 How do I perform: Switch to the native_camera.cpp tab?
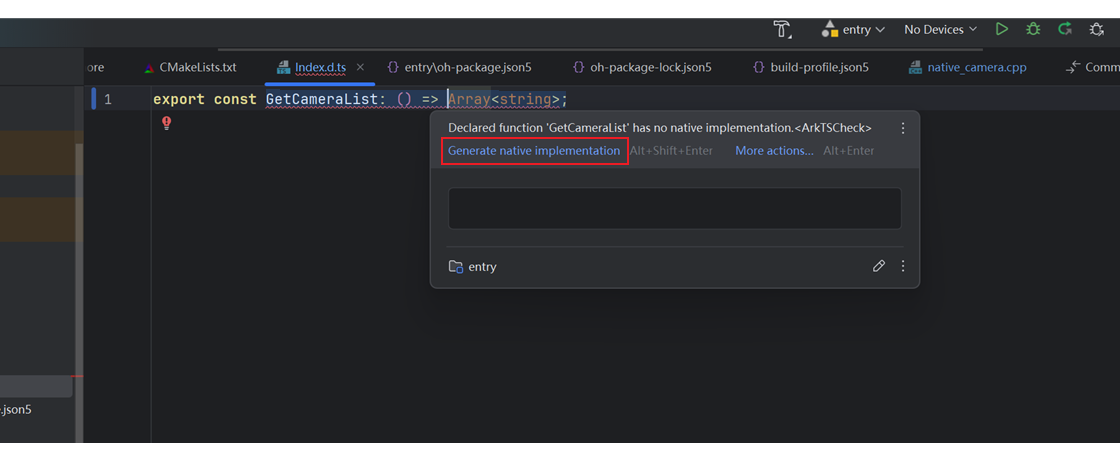975,68
